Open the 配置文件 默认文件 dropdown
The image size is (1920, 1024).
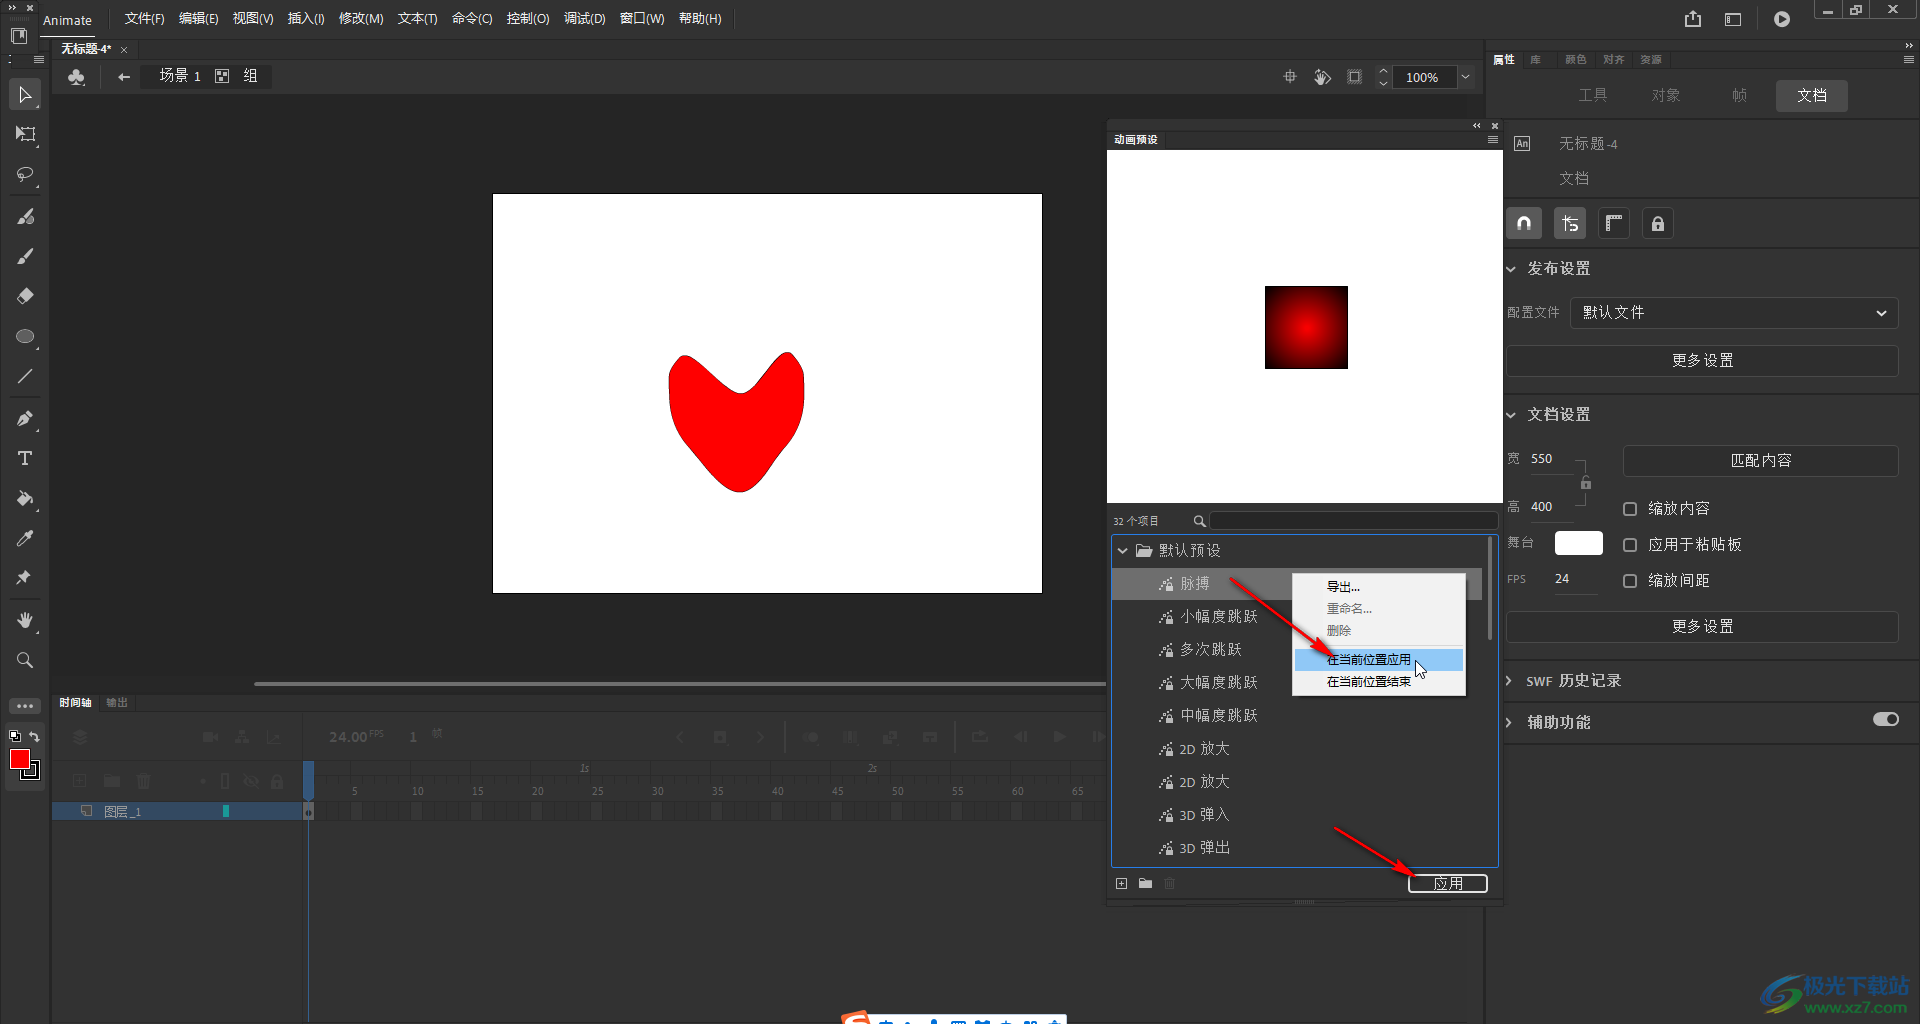[1734, 313]
